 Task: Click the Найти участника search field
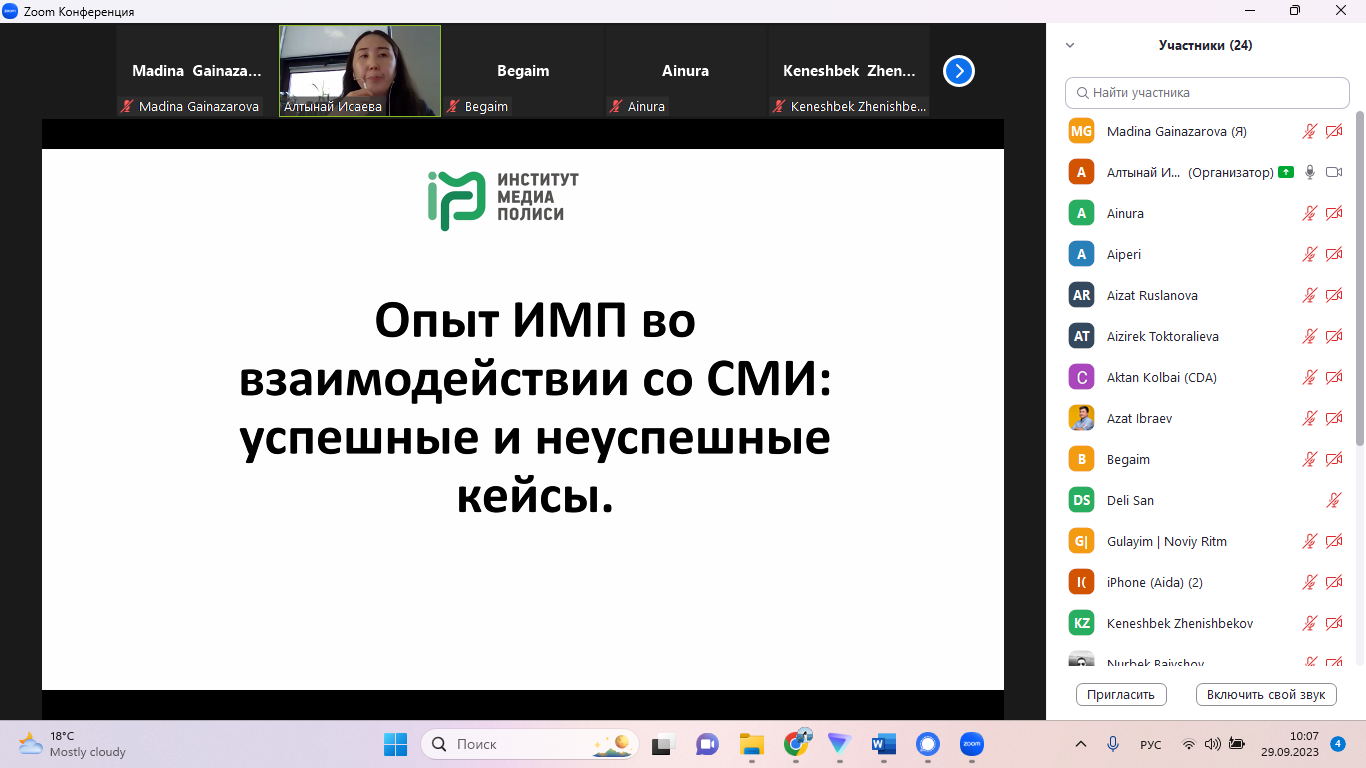[x=1207, y=92]
